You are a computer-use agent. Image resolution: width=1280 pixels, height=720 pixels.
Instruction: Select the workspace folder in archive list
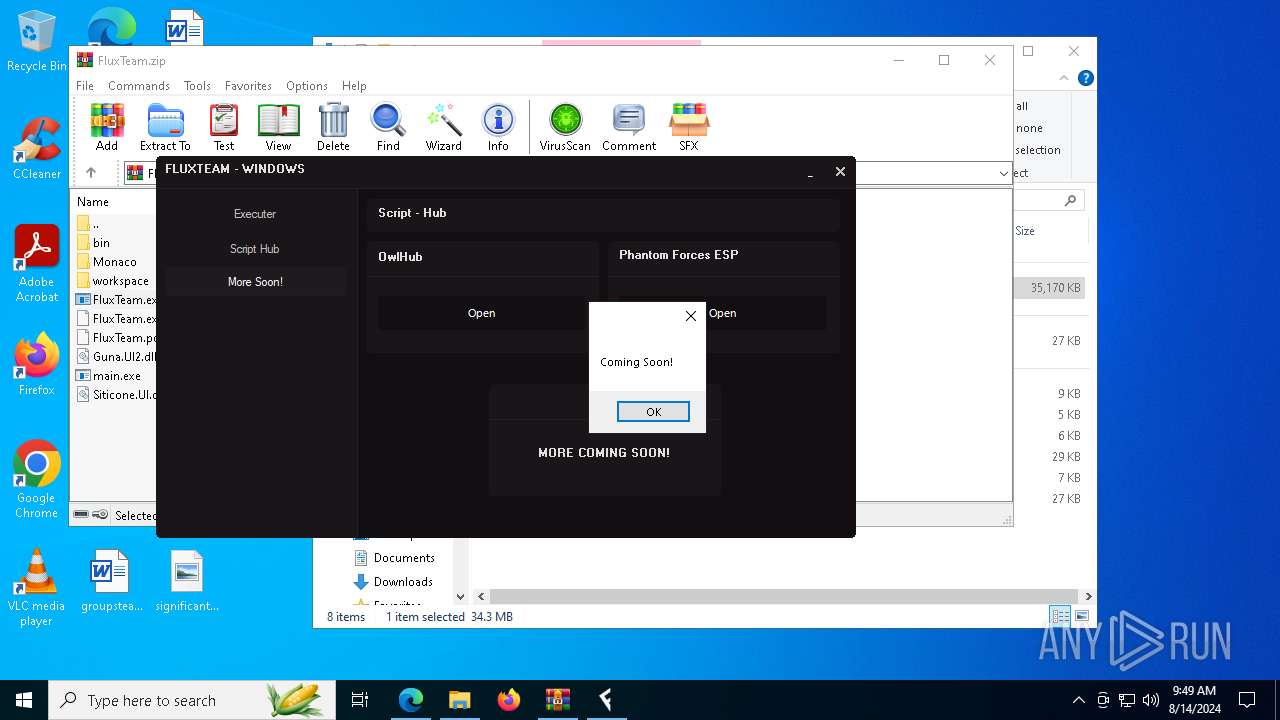pyautogui.click(x=120, y=281)
